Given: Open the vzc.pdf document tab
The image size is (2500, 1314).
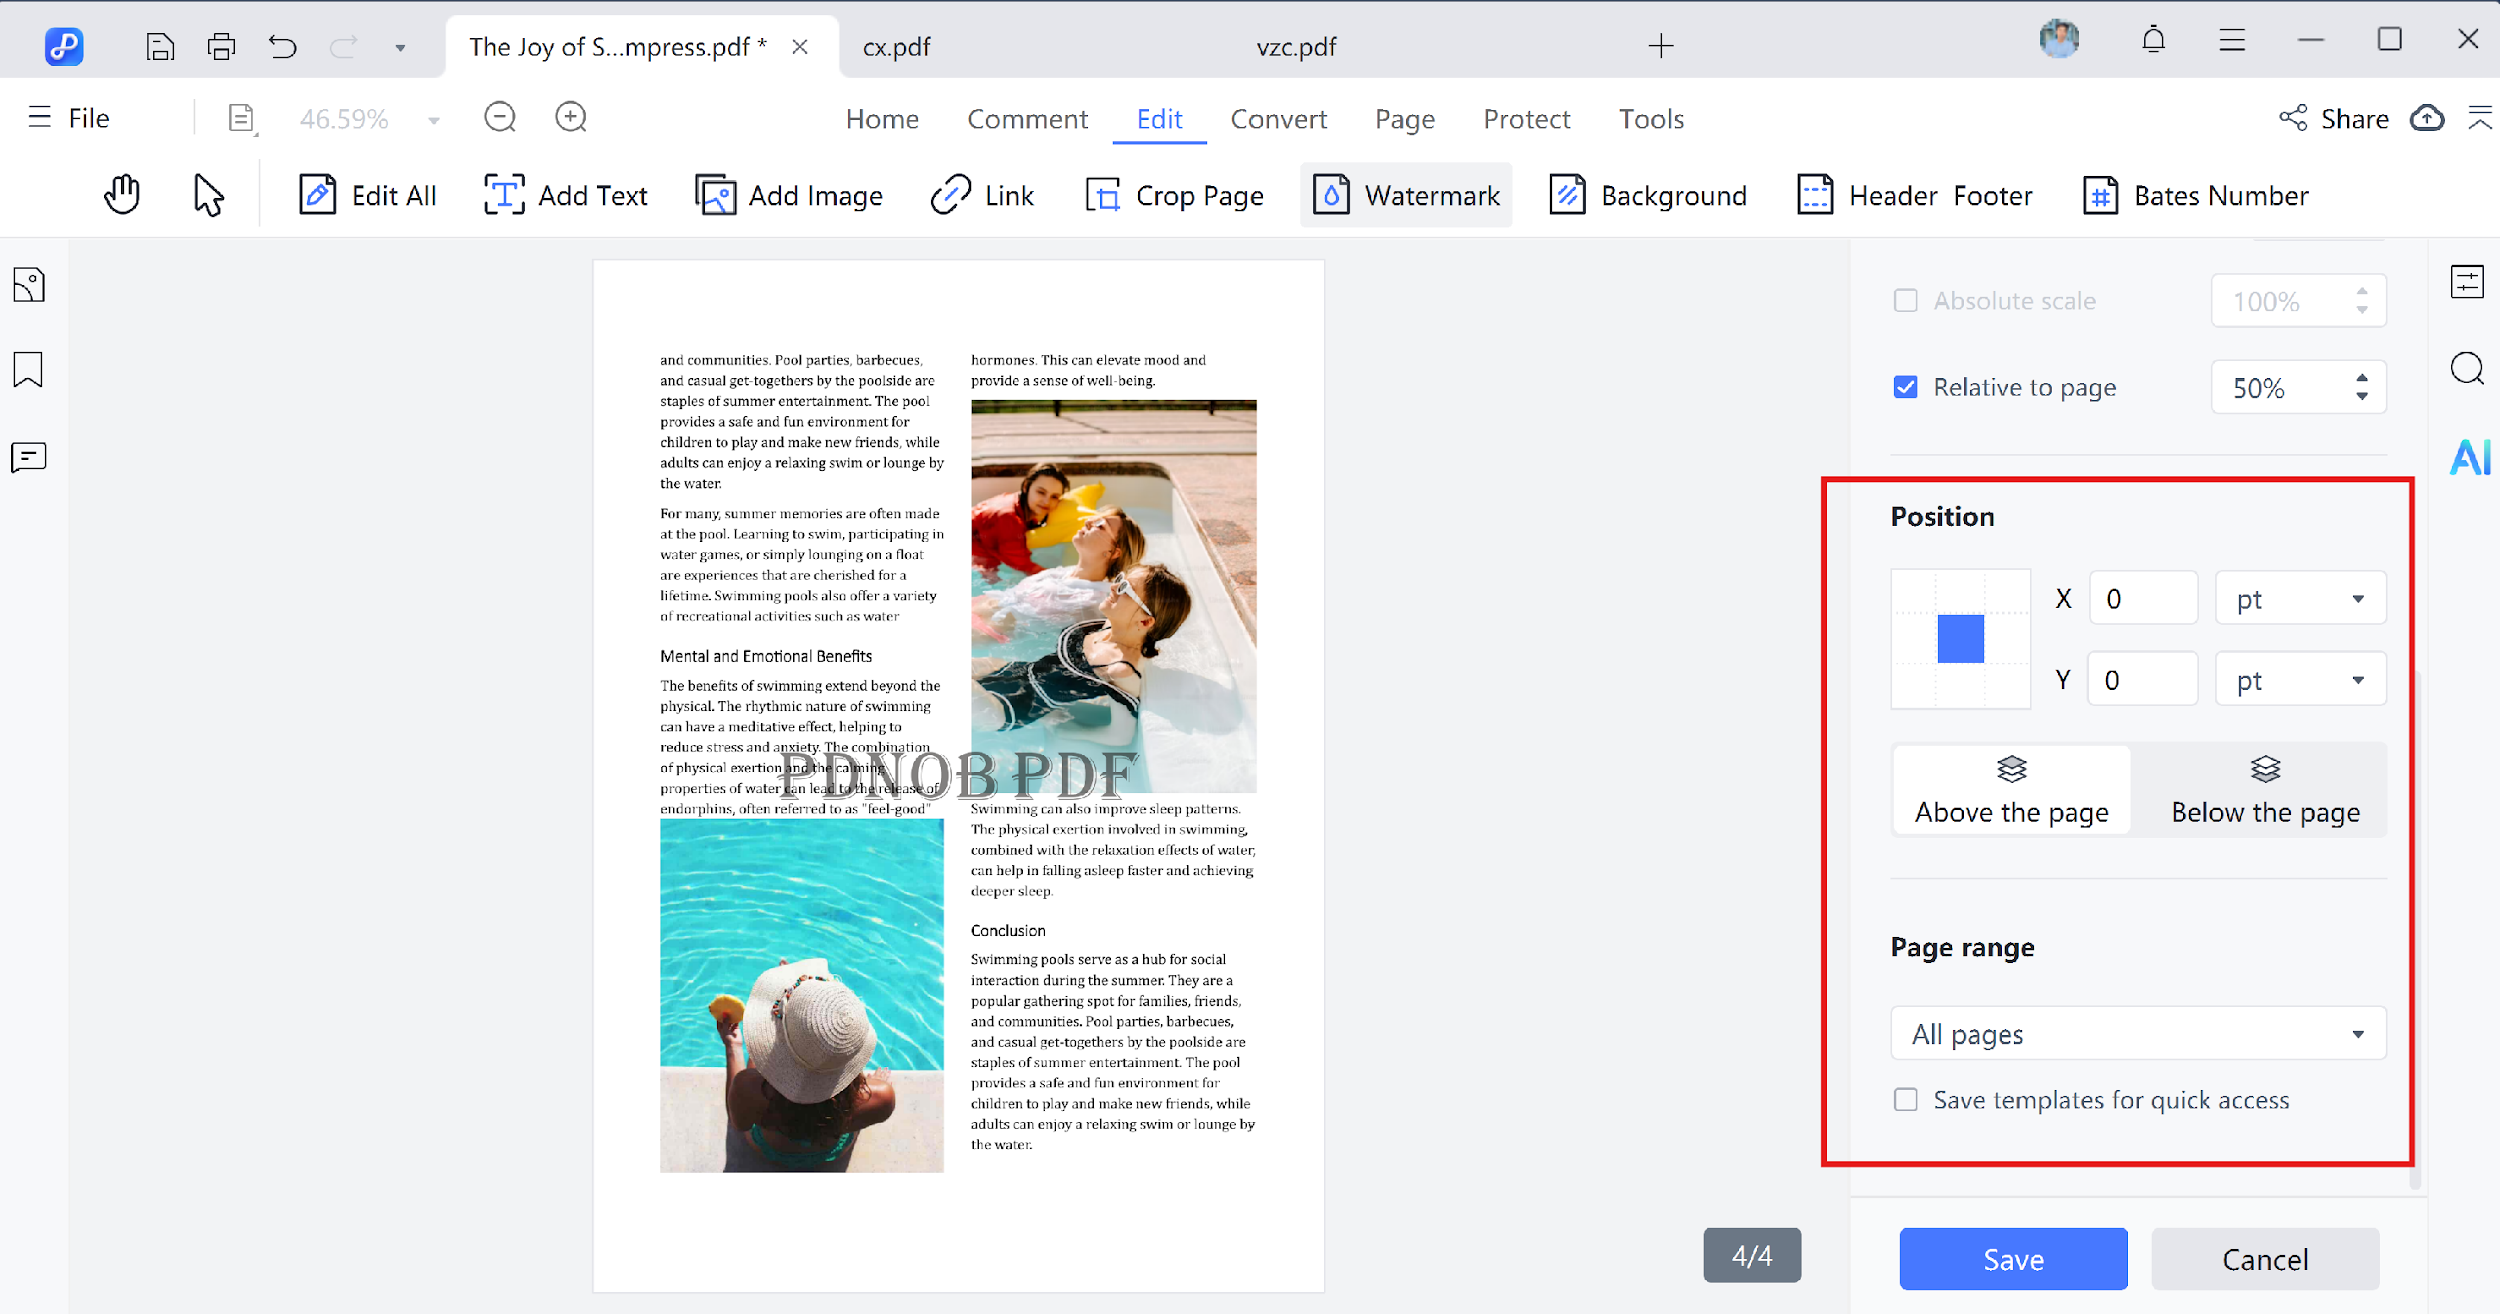Looking at the screenshot, I should (x=1296, y=46).
